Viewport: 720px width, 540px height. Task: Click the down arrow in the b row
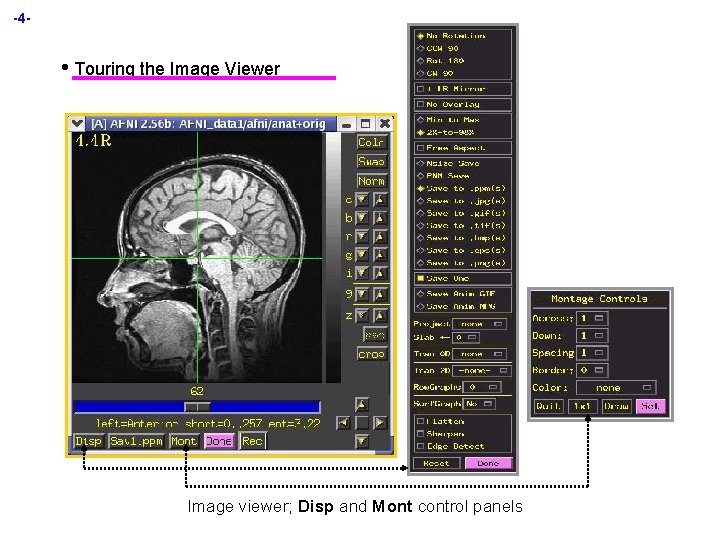click(x=362, y=218)
